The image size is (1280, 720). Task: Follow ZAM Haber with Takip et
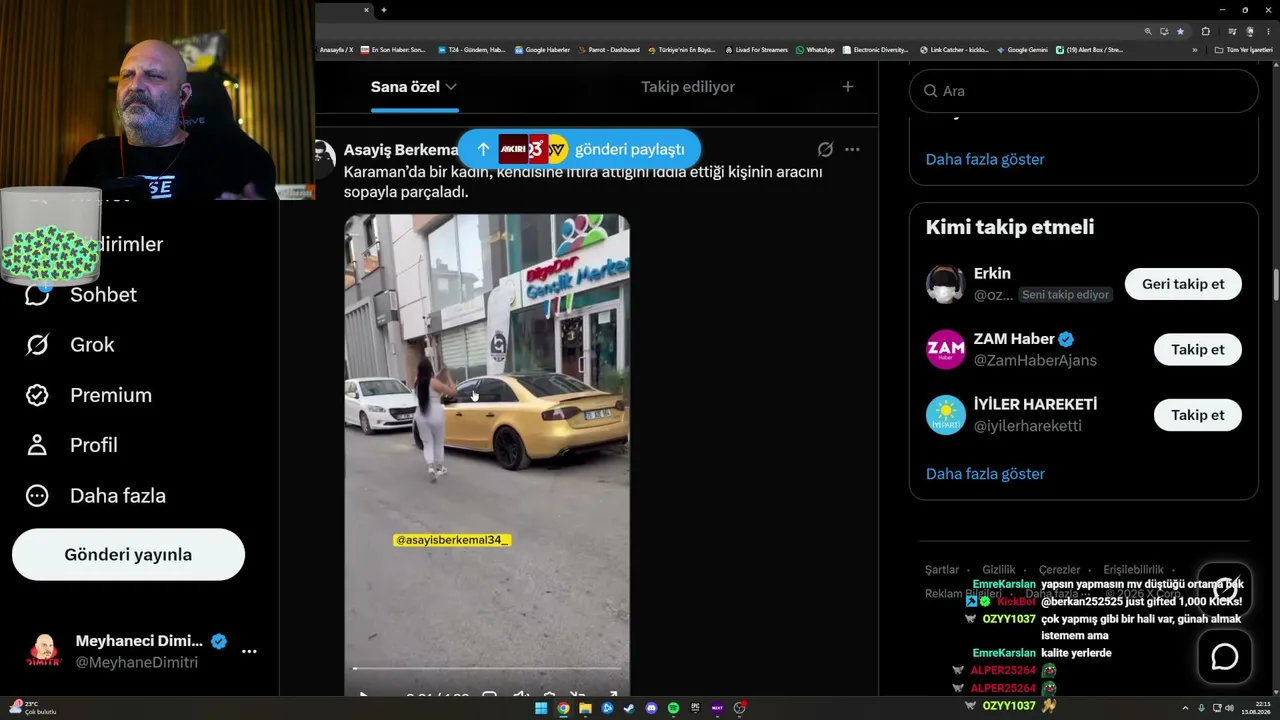coord(1198,349)
